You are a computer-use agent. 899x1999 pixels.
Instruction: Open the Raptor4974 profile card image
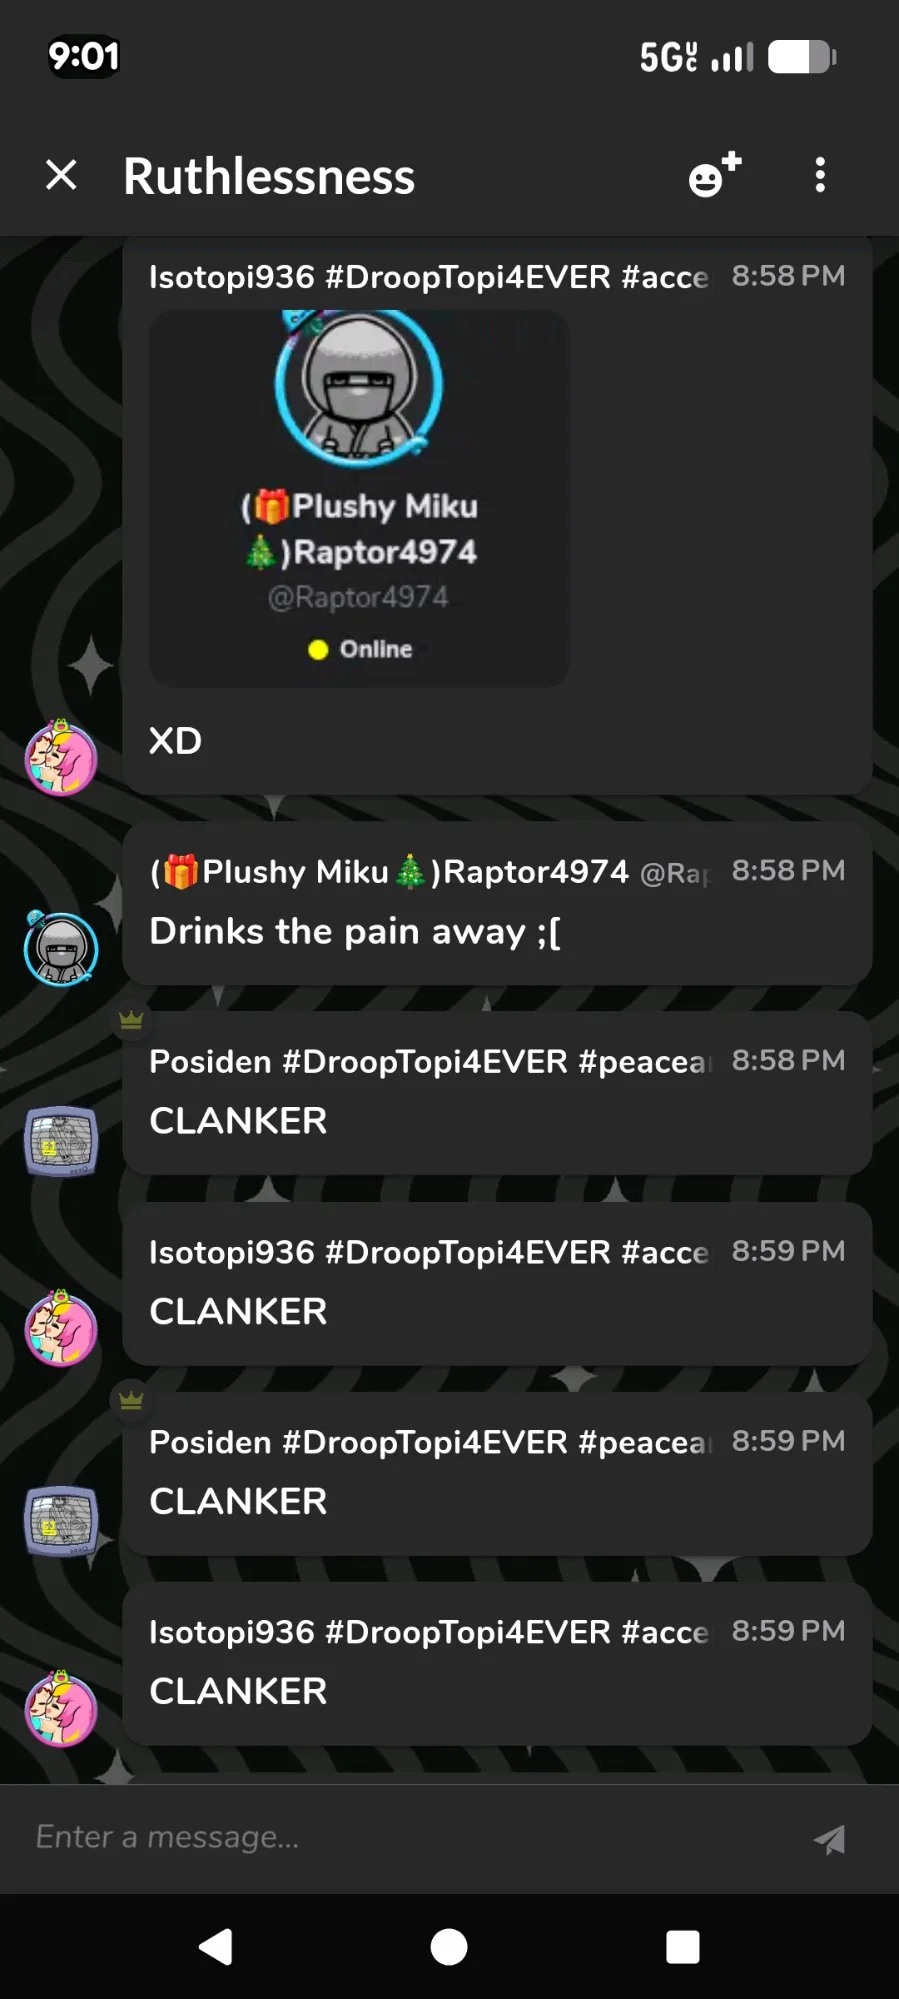click(360, 498)
